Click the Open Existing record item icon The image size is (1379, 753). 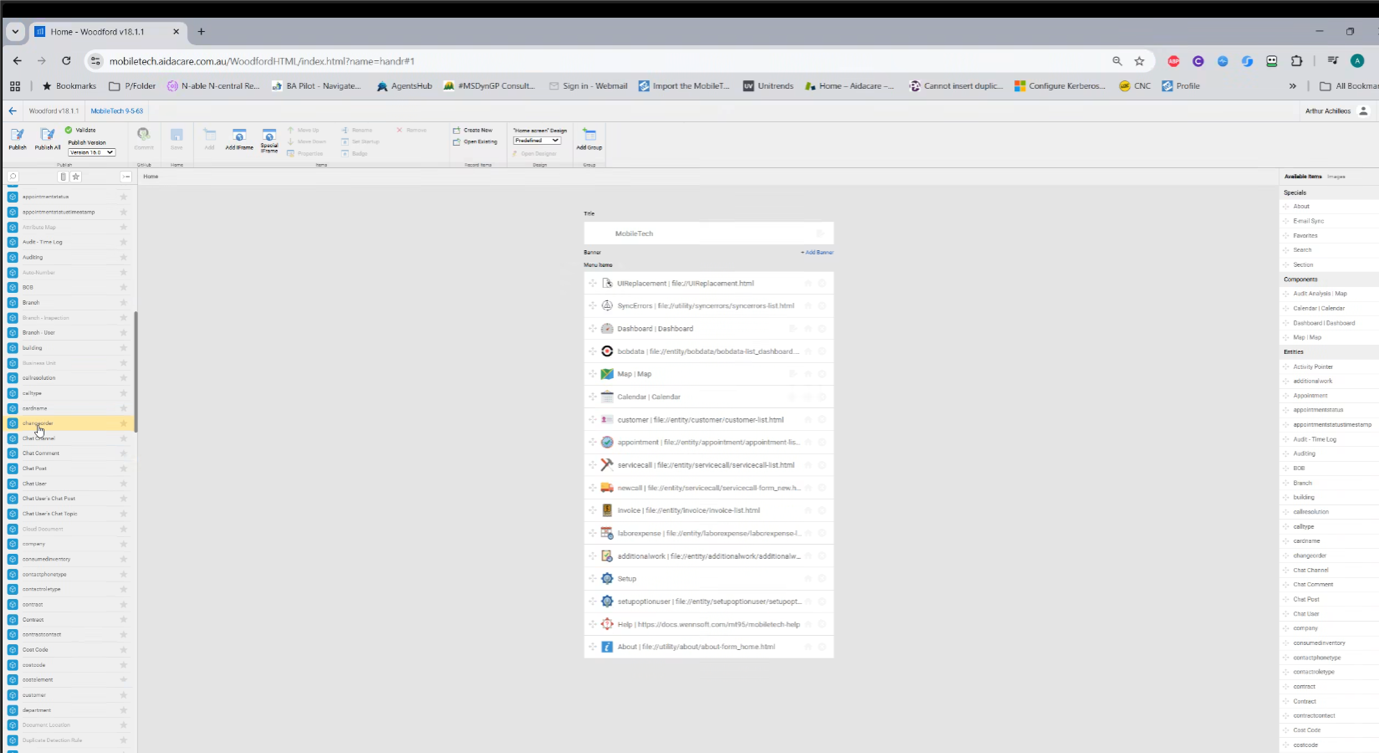coord(457,142)
